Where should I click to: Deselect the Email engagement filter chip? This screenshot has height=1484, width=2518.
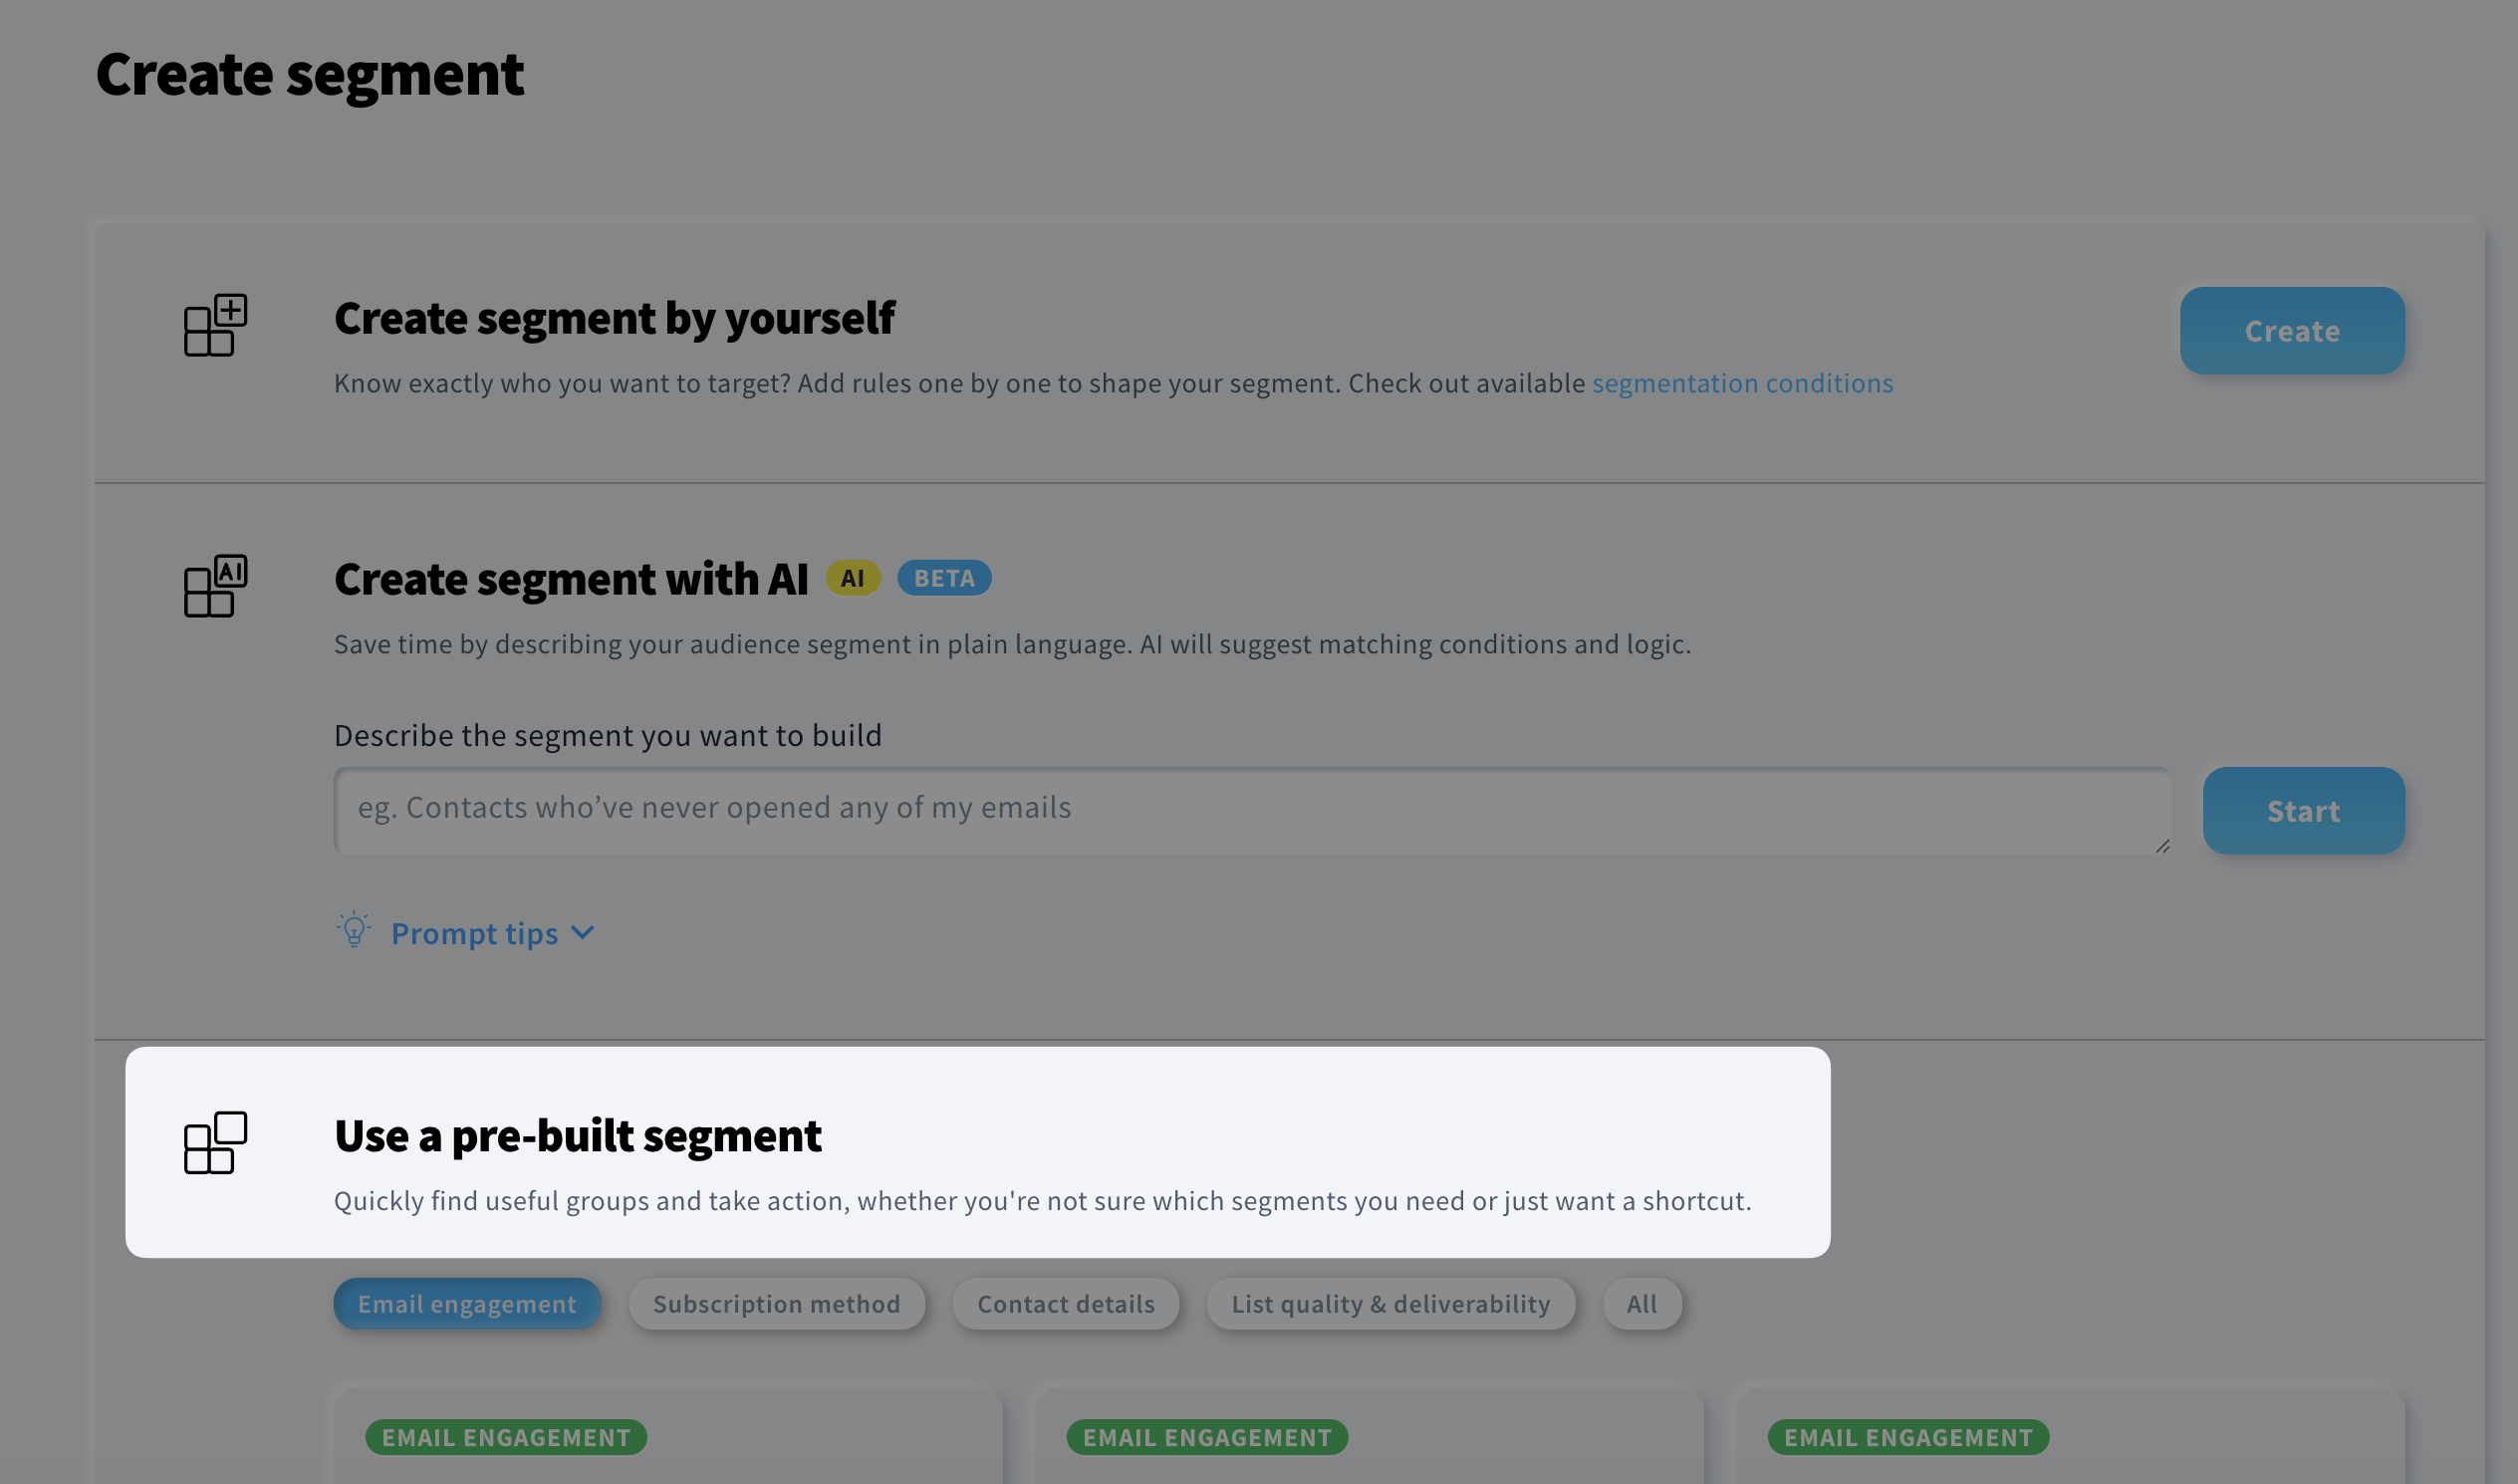coord(466,1303)
